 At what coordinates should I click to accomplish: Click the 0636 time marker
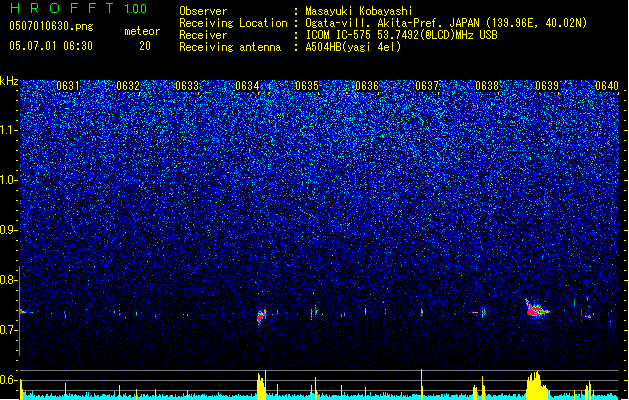coord(367,86)
